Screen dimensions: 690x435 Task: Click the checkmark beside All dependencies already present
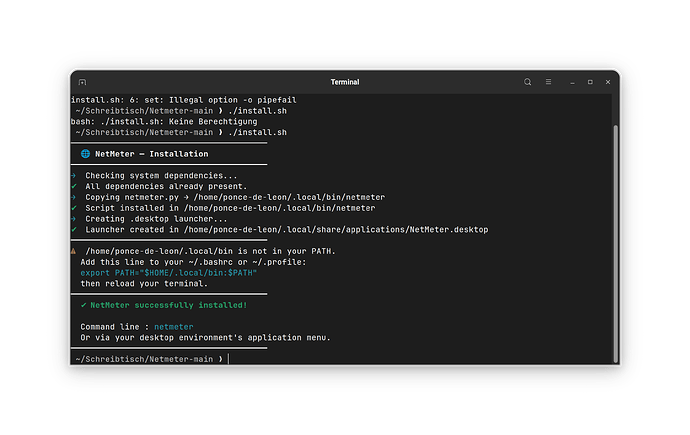click(73, 186)
